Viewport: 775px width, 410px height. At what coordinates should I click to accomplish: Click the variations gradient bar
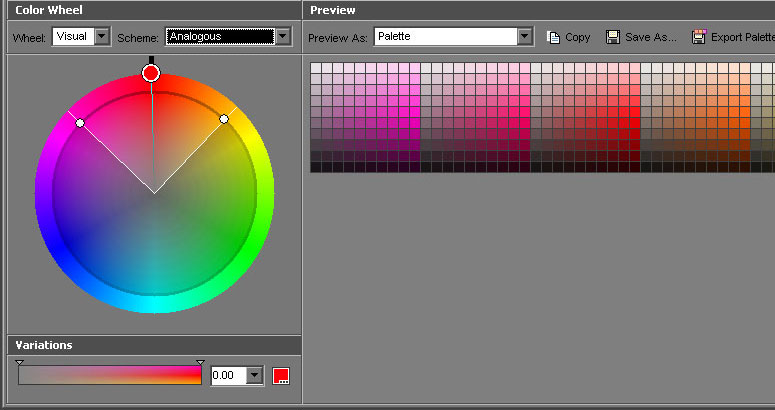click(110, 375)
